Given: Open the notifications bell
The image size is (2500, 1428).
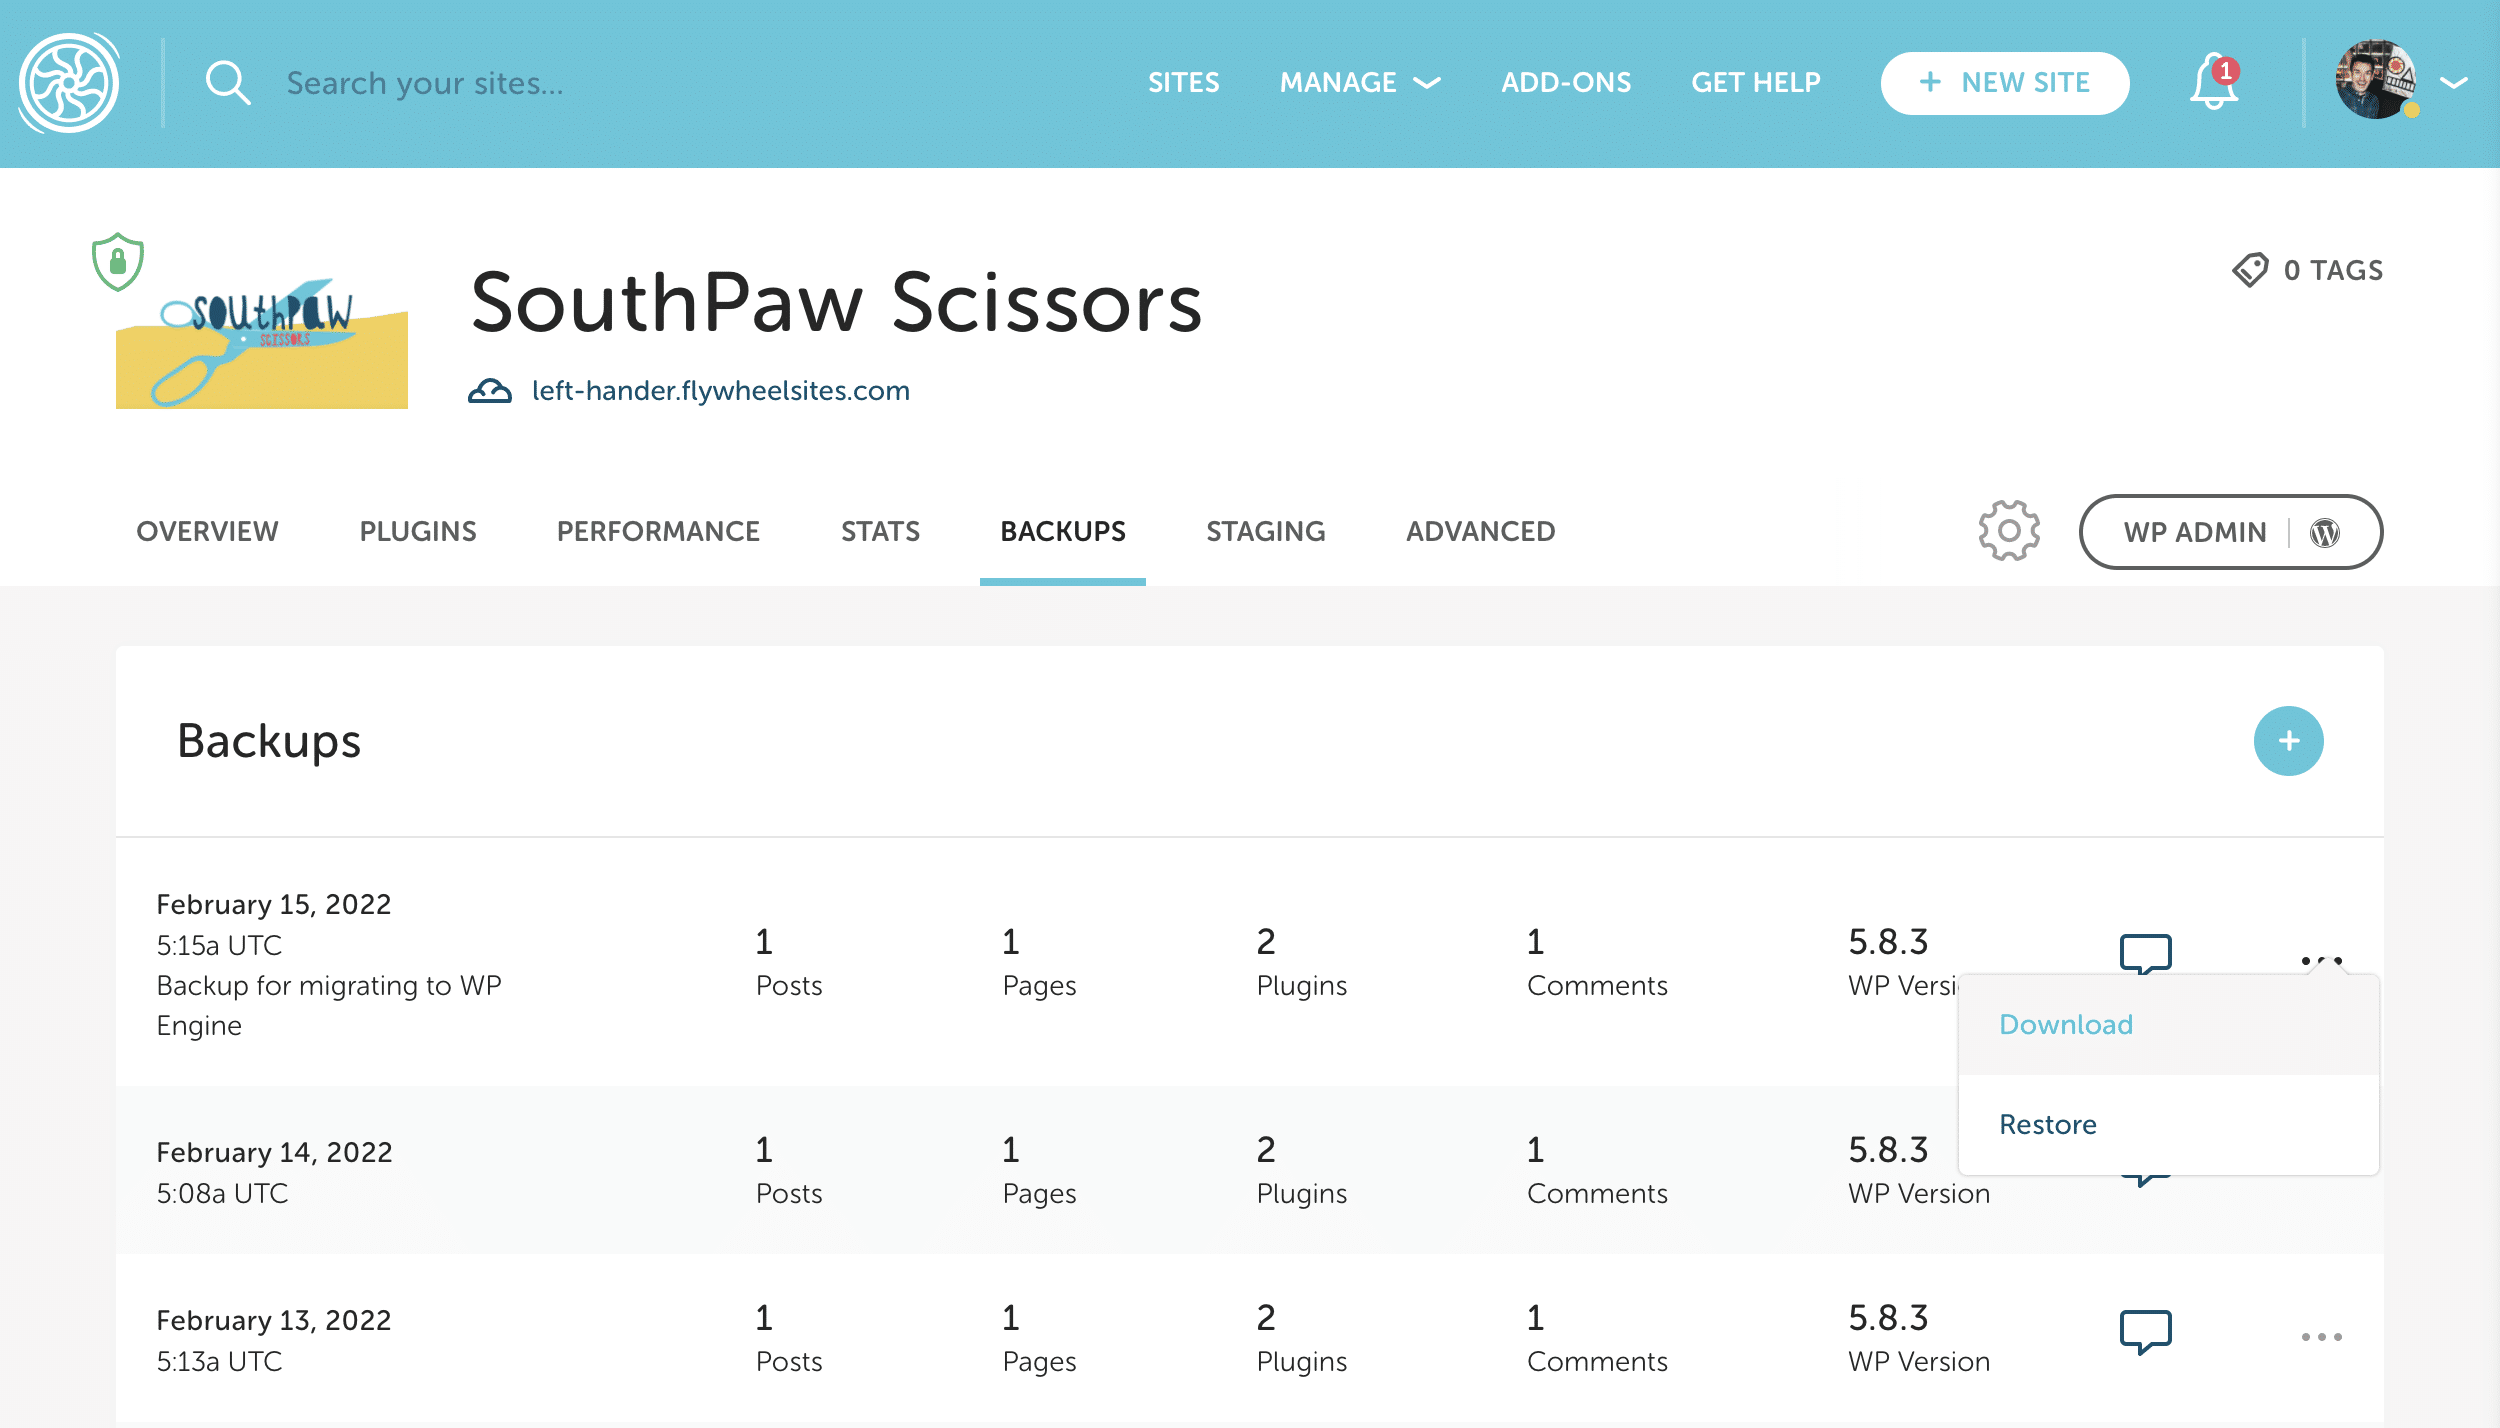Looking at the screenshot, I should click(2213, 83).
